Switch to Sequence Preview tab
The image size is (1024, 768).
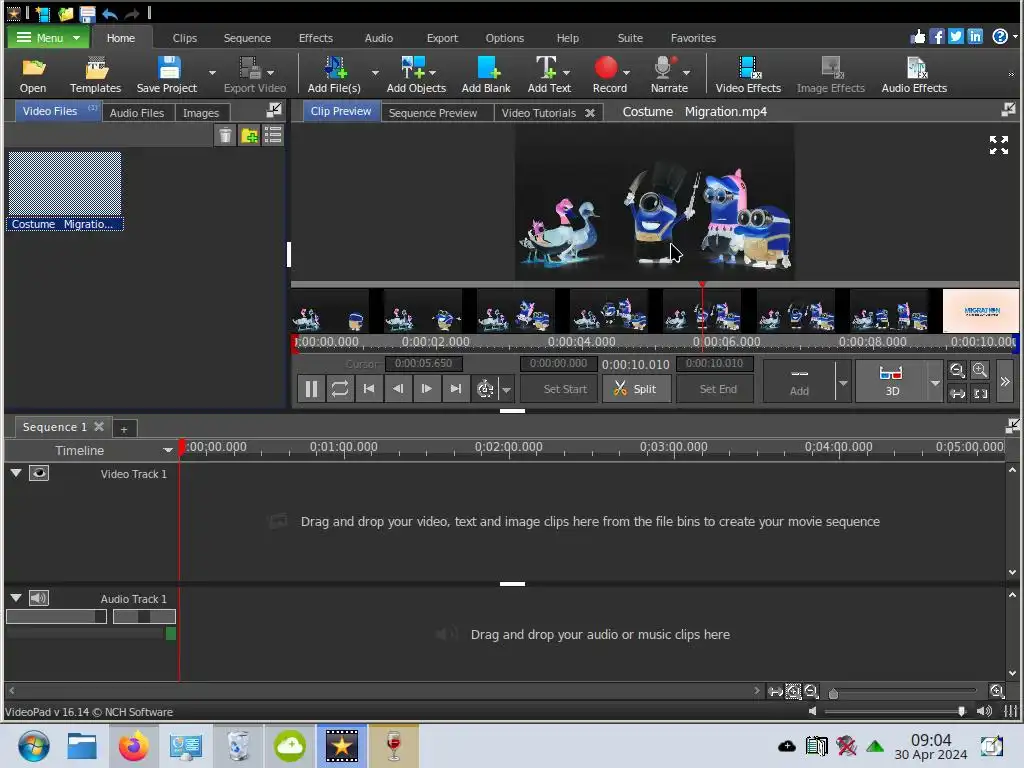pos(432,112)
